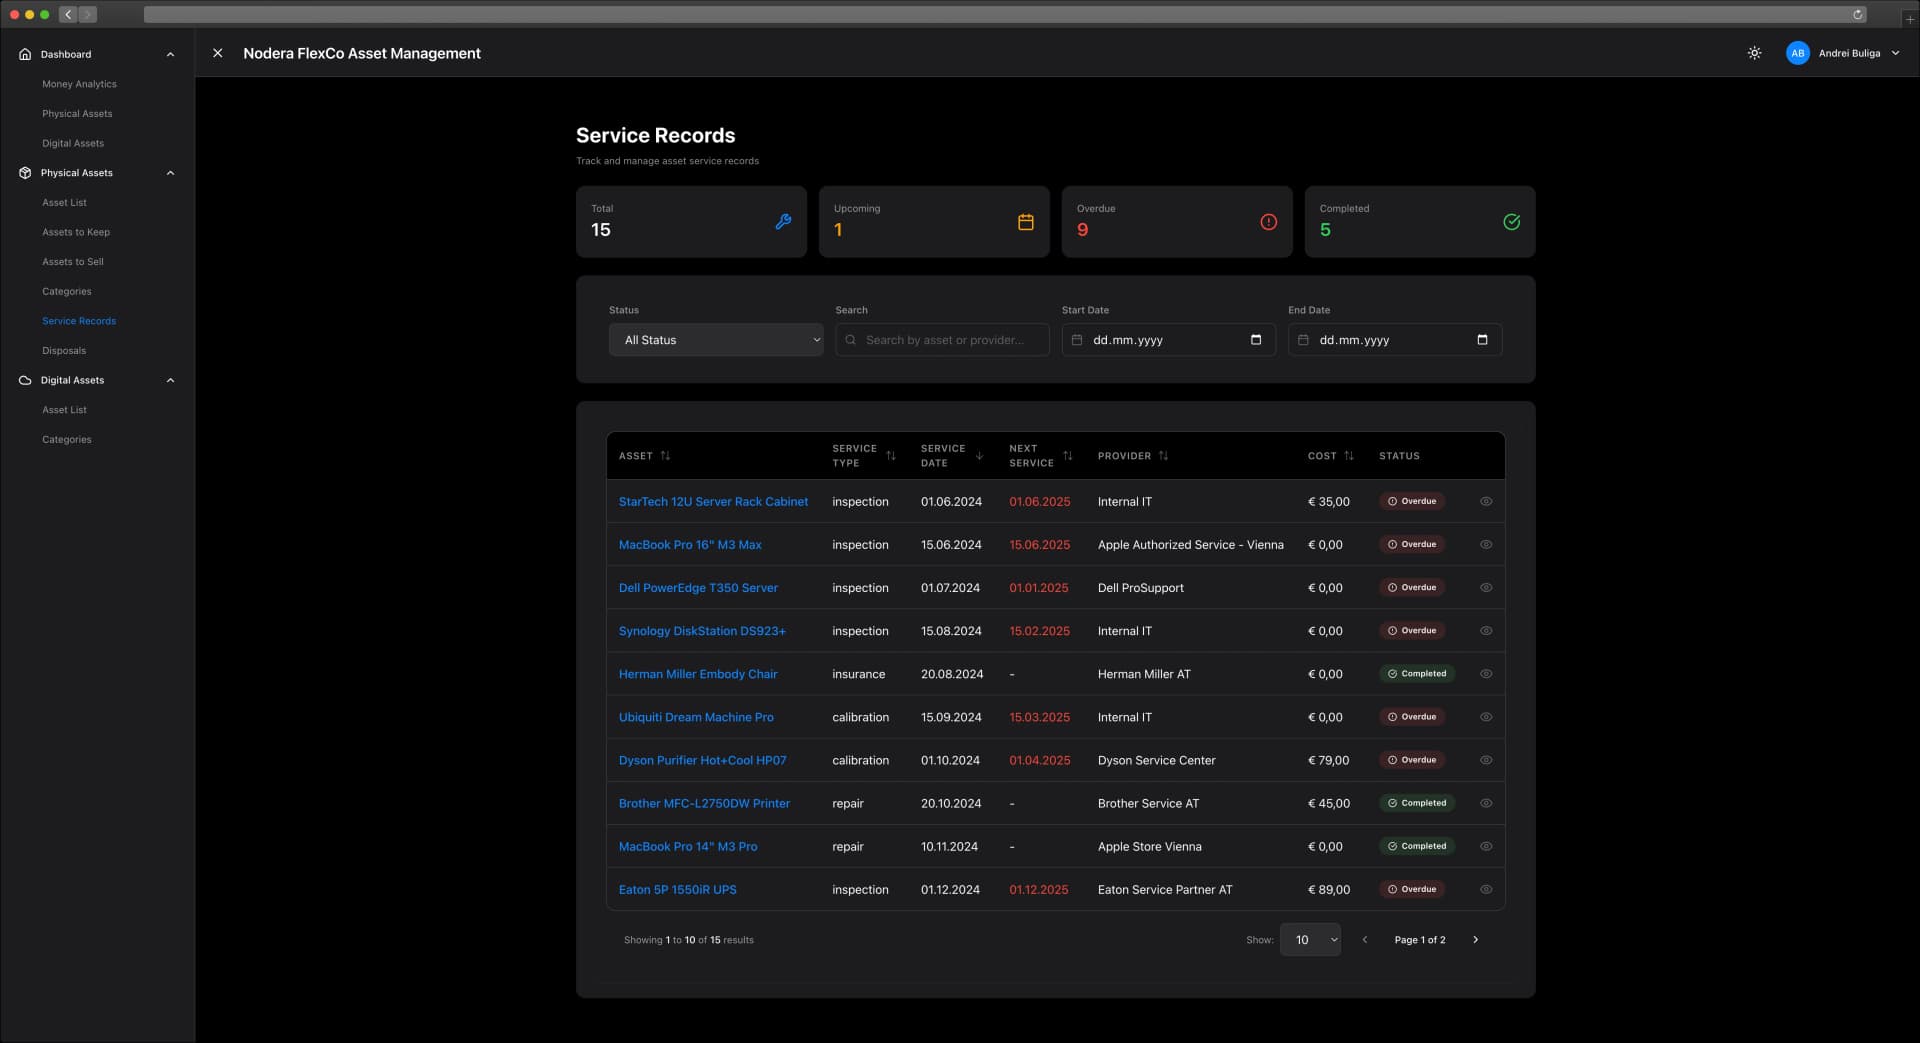Click the Start Date input field

click(x=1168, y=340)
